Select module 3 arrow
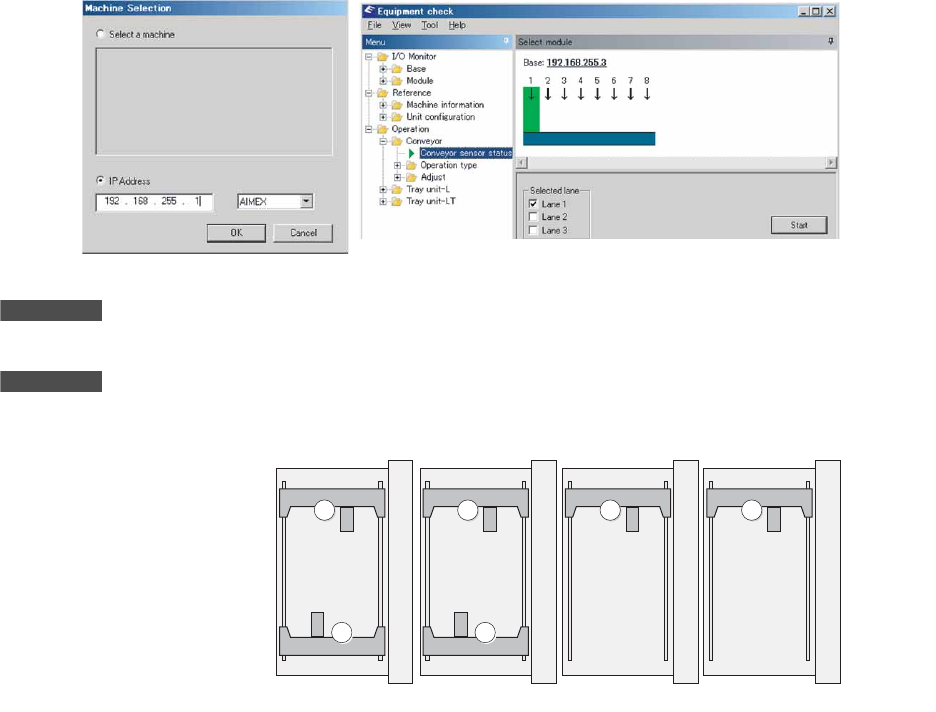The height and width of the screenshot is (712, 936). click(564, 94)
